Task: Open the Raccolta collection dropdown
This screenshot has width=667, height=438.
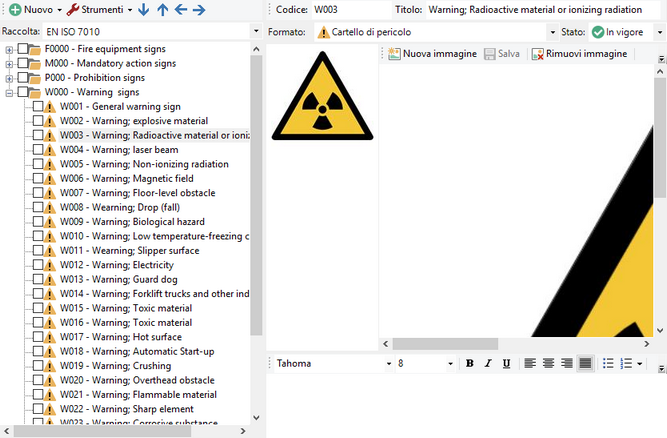Action: tap(257, 32)
